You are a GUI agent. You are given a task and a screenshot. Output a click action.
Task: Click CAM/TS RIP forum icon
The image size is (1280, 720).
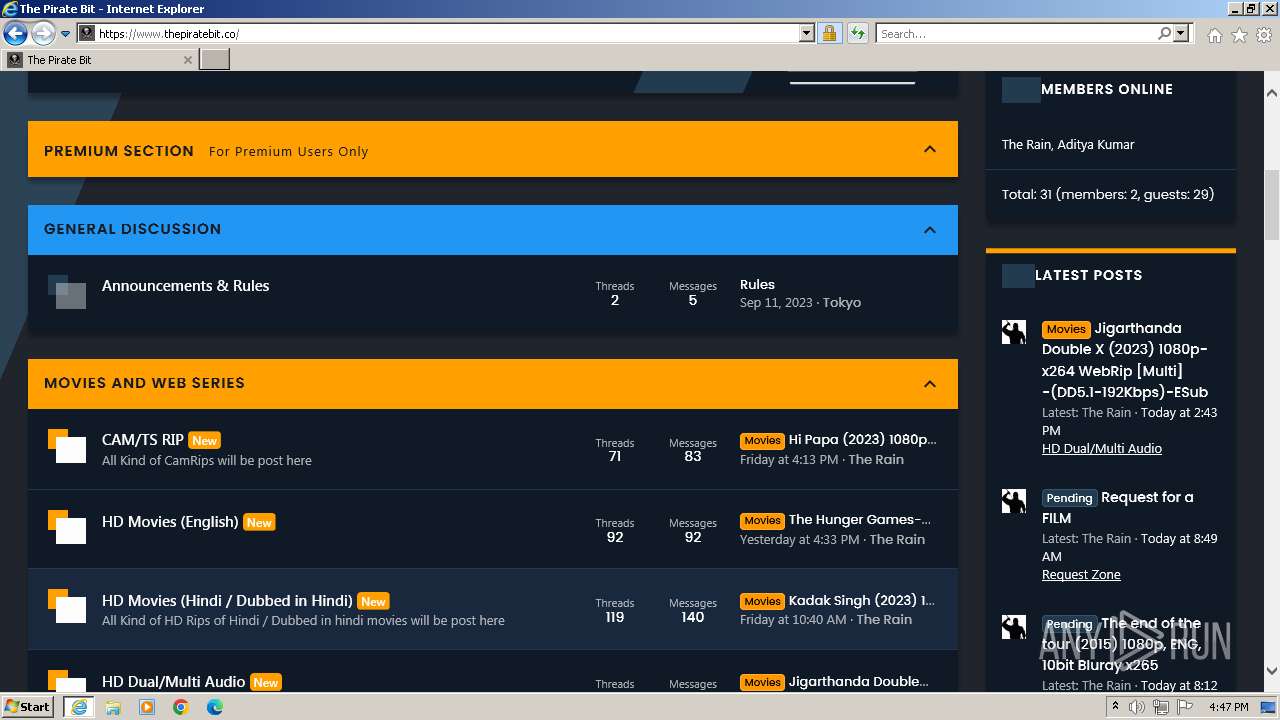[x=67, y=446]
